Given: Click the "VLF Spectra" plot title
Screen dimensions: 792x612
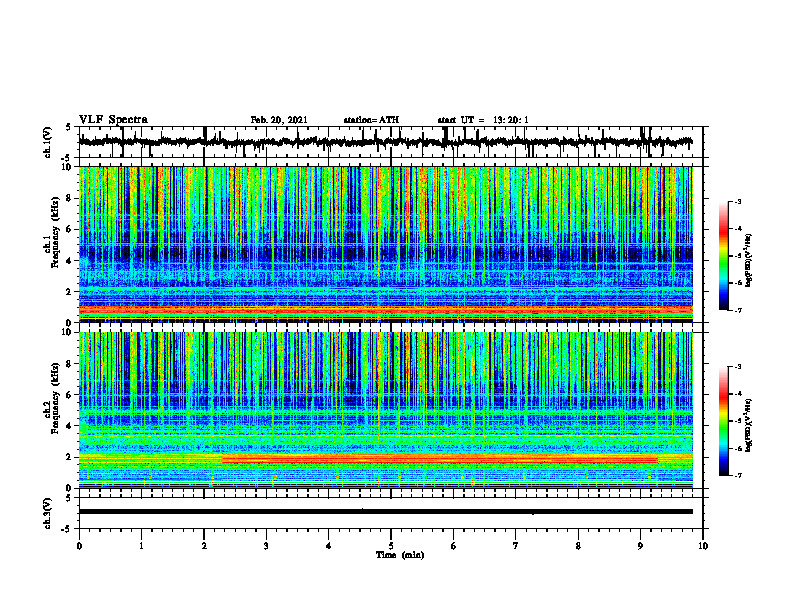Looking at the screenshot, I should click(113, 120).
